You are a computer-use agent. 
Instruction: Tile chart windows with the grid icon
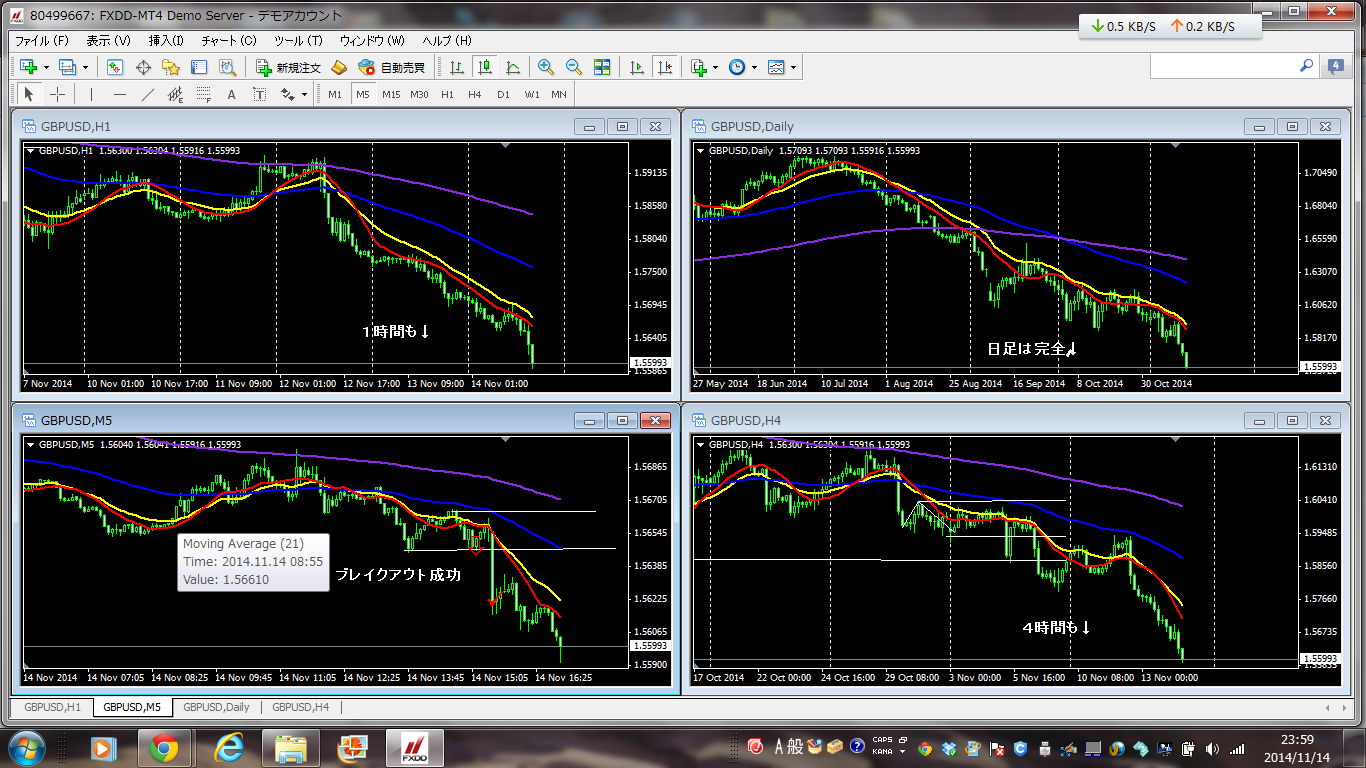[x=602, y=67]
